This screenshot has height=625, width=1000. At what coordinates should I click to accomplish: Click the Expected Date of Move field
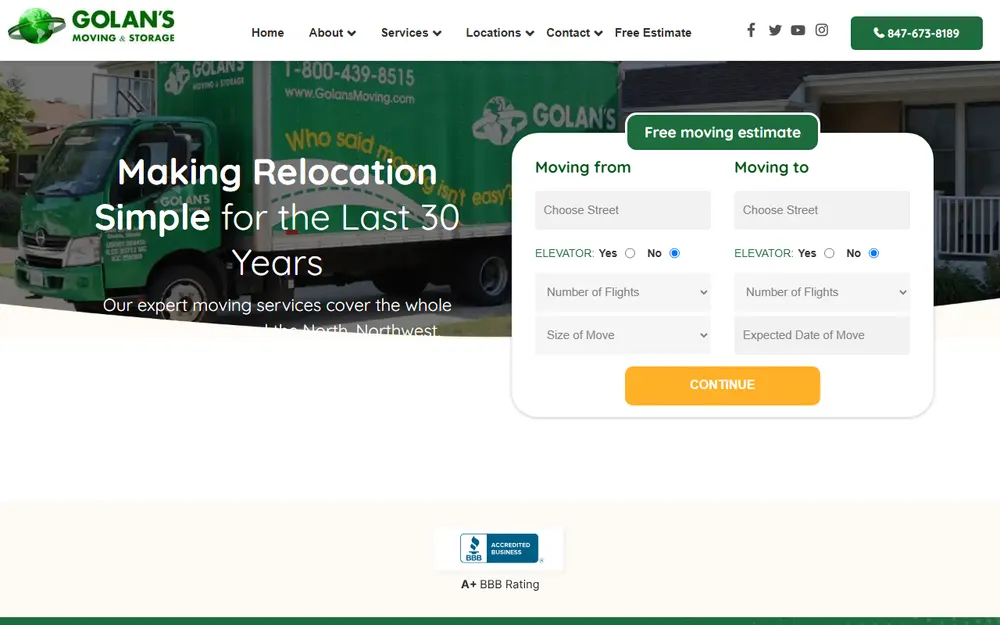point(822,335)
